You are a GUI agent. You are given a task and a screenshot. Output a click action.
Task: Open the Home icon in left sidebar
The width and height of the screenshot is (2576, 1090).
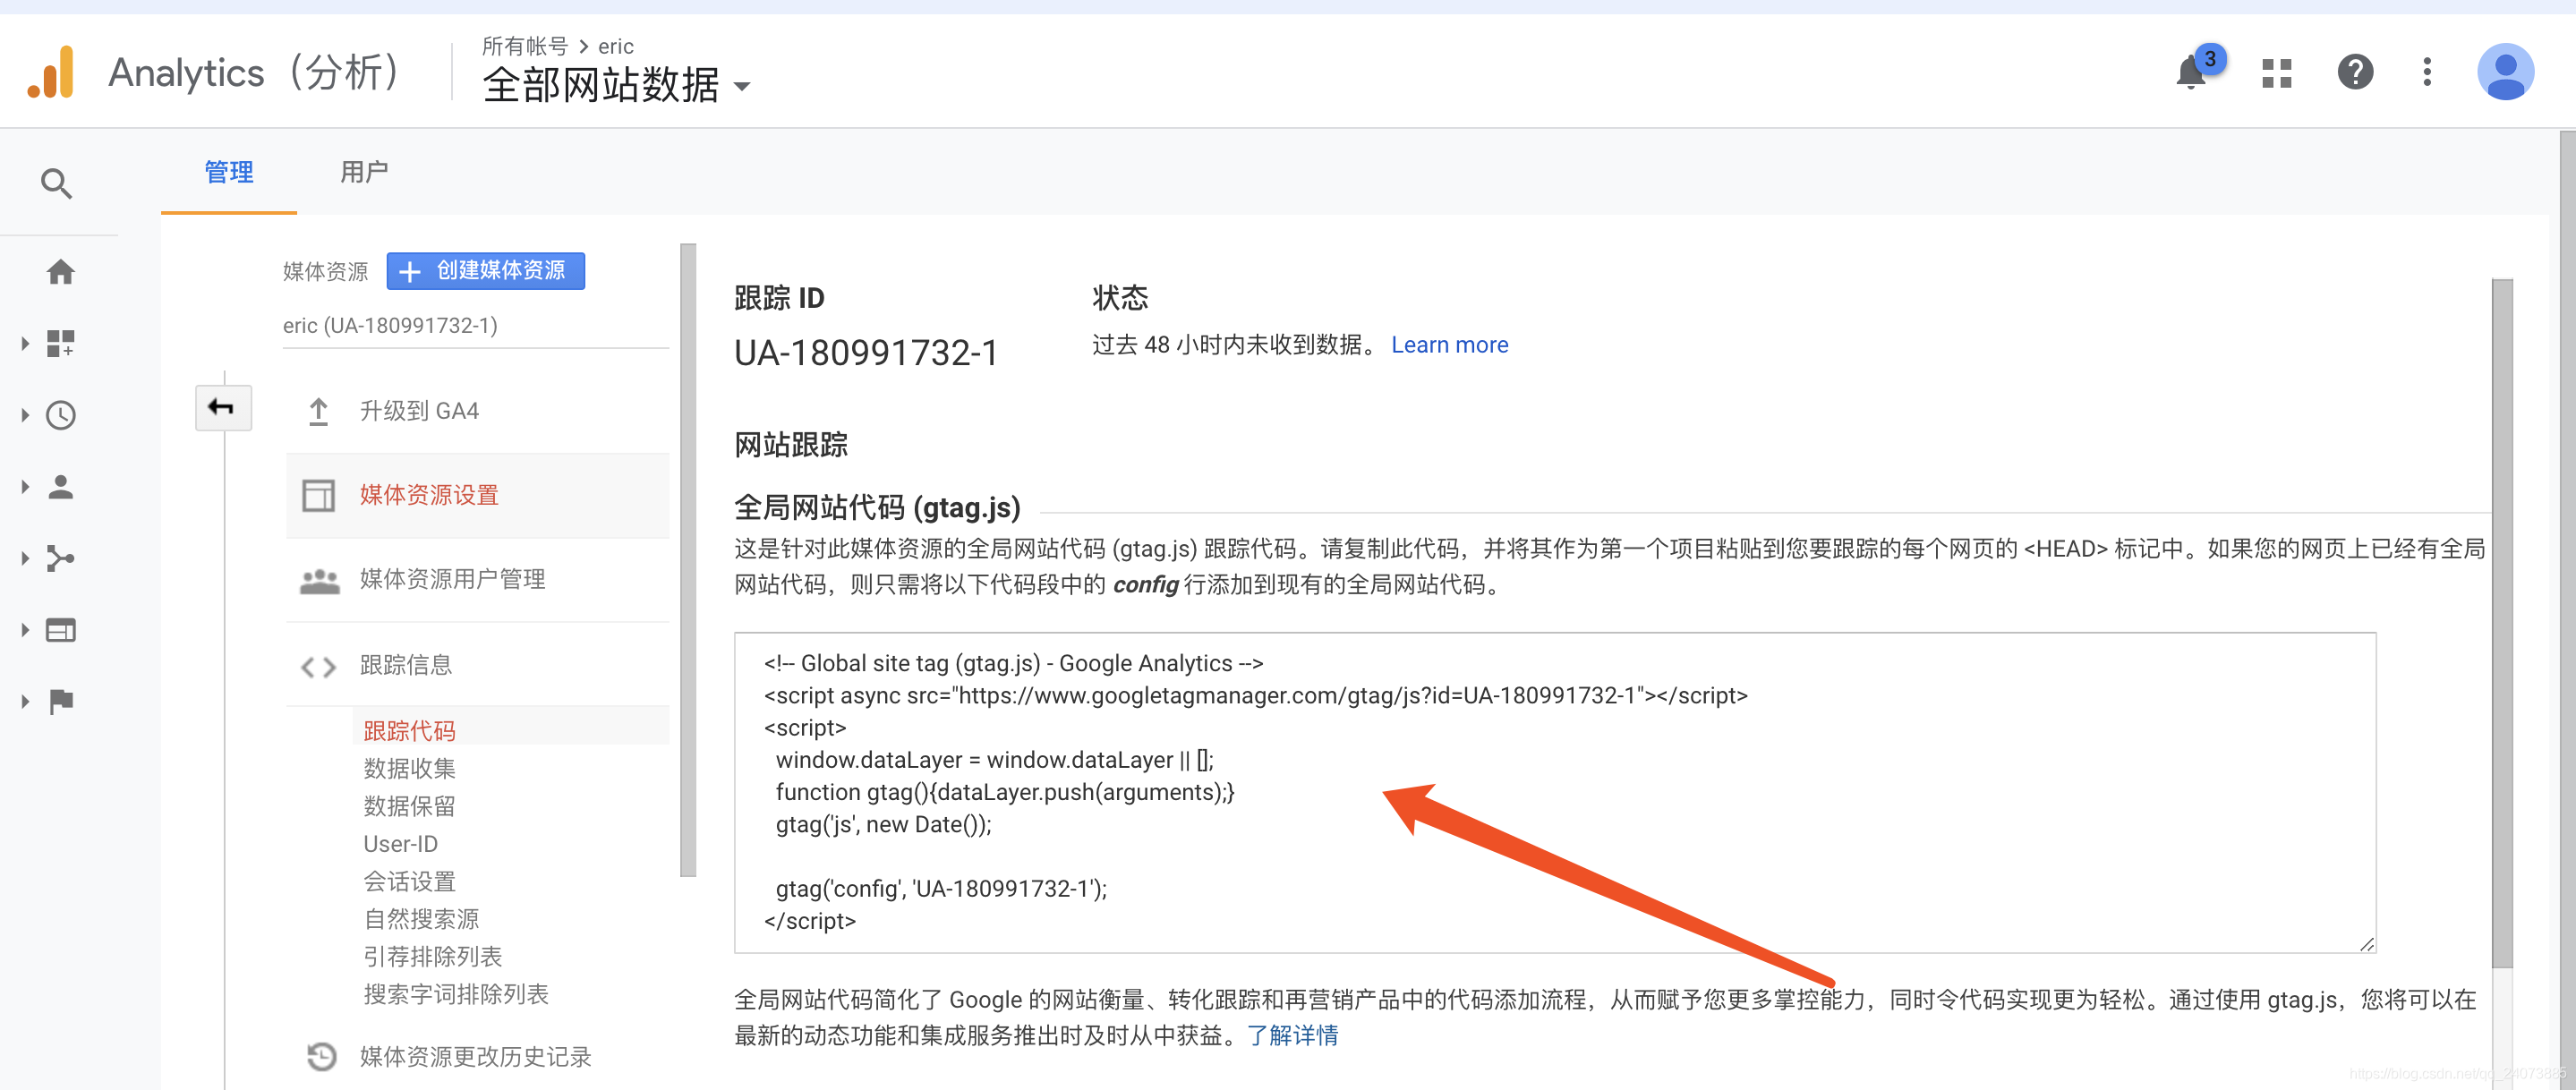(x=60, y=272)
